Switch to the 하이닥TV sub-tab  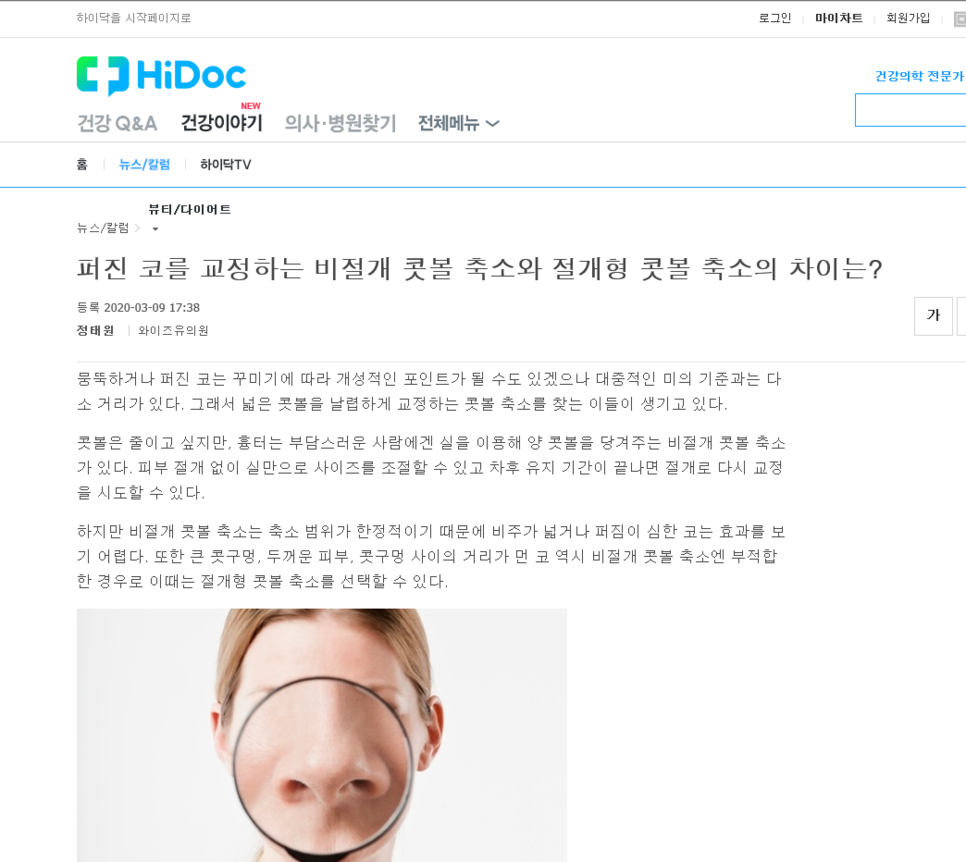tap(225, 165)
